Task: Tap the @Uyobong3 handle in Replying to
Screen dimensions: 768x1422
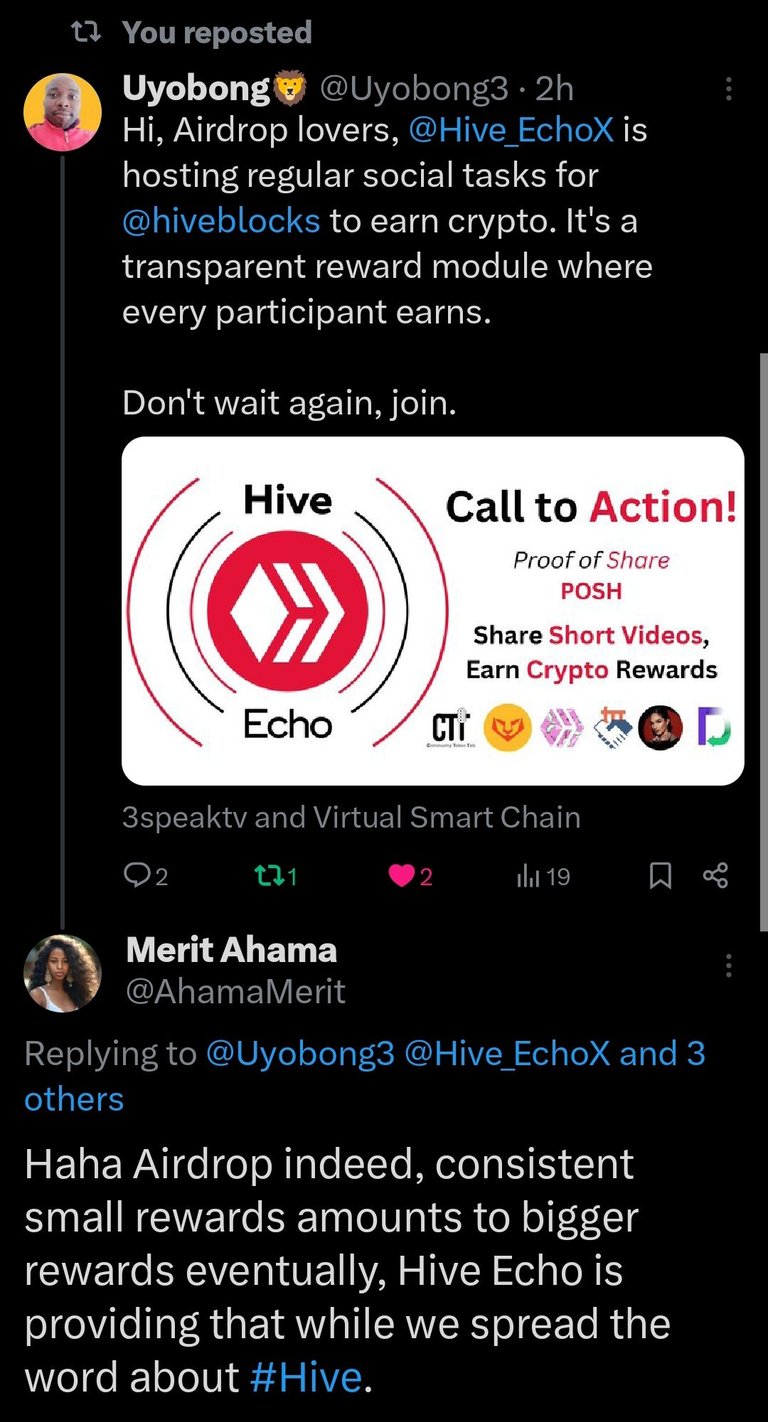Action: point(300,1053)
